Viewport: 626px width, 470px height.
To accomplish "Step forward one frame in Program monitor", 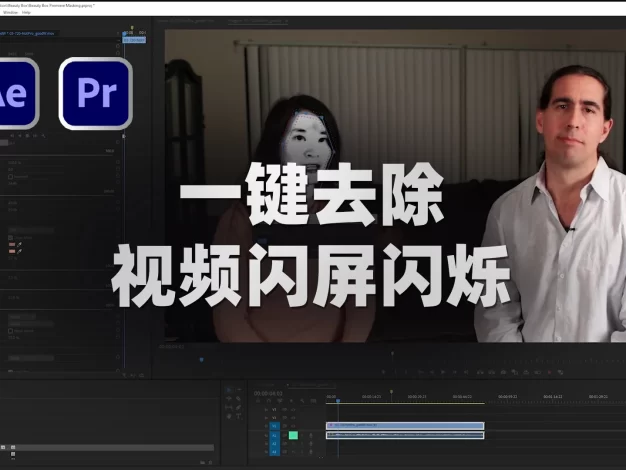I will tap(454, 372).
